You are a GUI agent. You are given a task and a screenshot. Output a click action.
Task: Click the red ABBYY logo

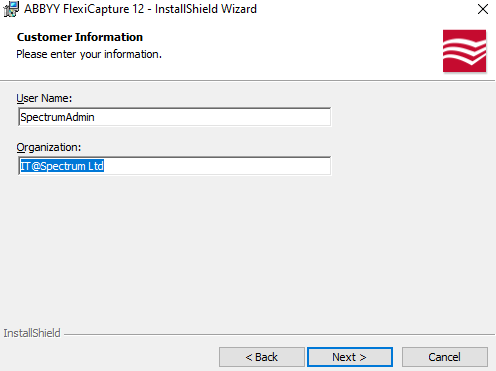464,51
